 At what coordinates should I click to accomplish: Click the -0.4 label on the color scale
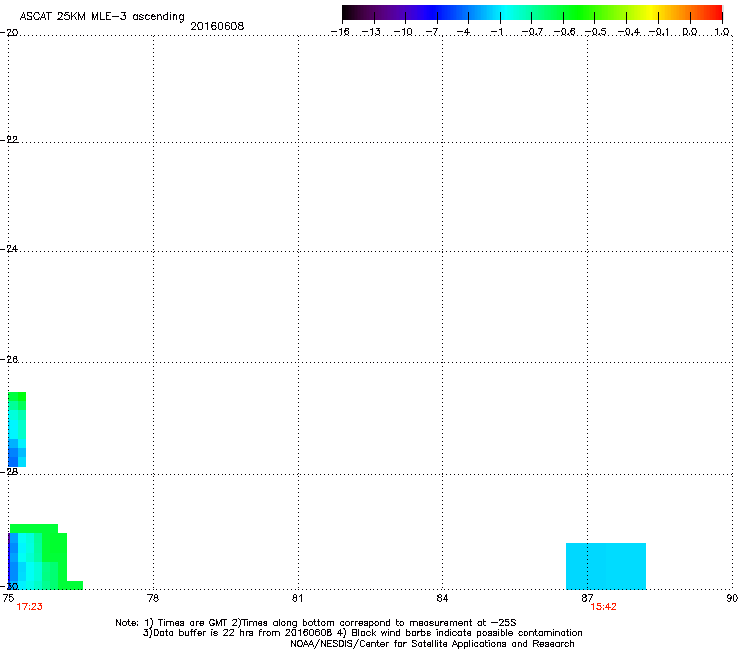[629, 32]
